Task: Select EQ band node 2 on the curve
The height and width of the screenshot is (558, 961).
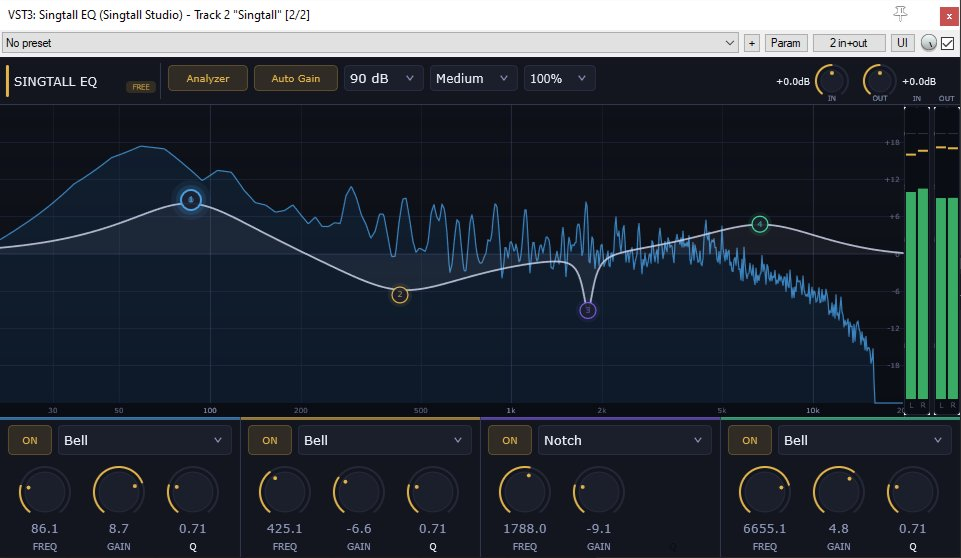Action: (x=400, y=295)
